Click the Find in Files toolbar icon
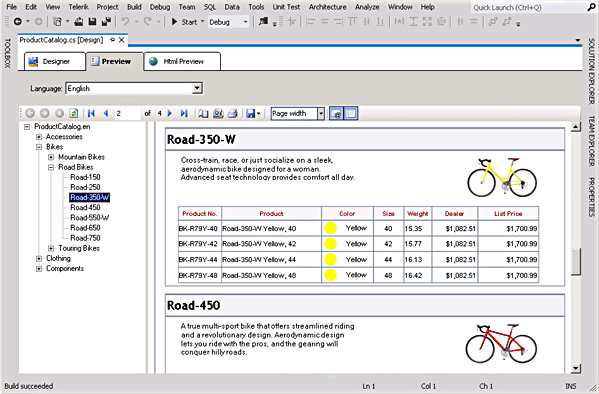The width and height of the screenshot is (599, 394). [x=263, y=22]
